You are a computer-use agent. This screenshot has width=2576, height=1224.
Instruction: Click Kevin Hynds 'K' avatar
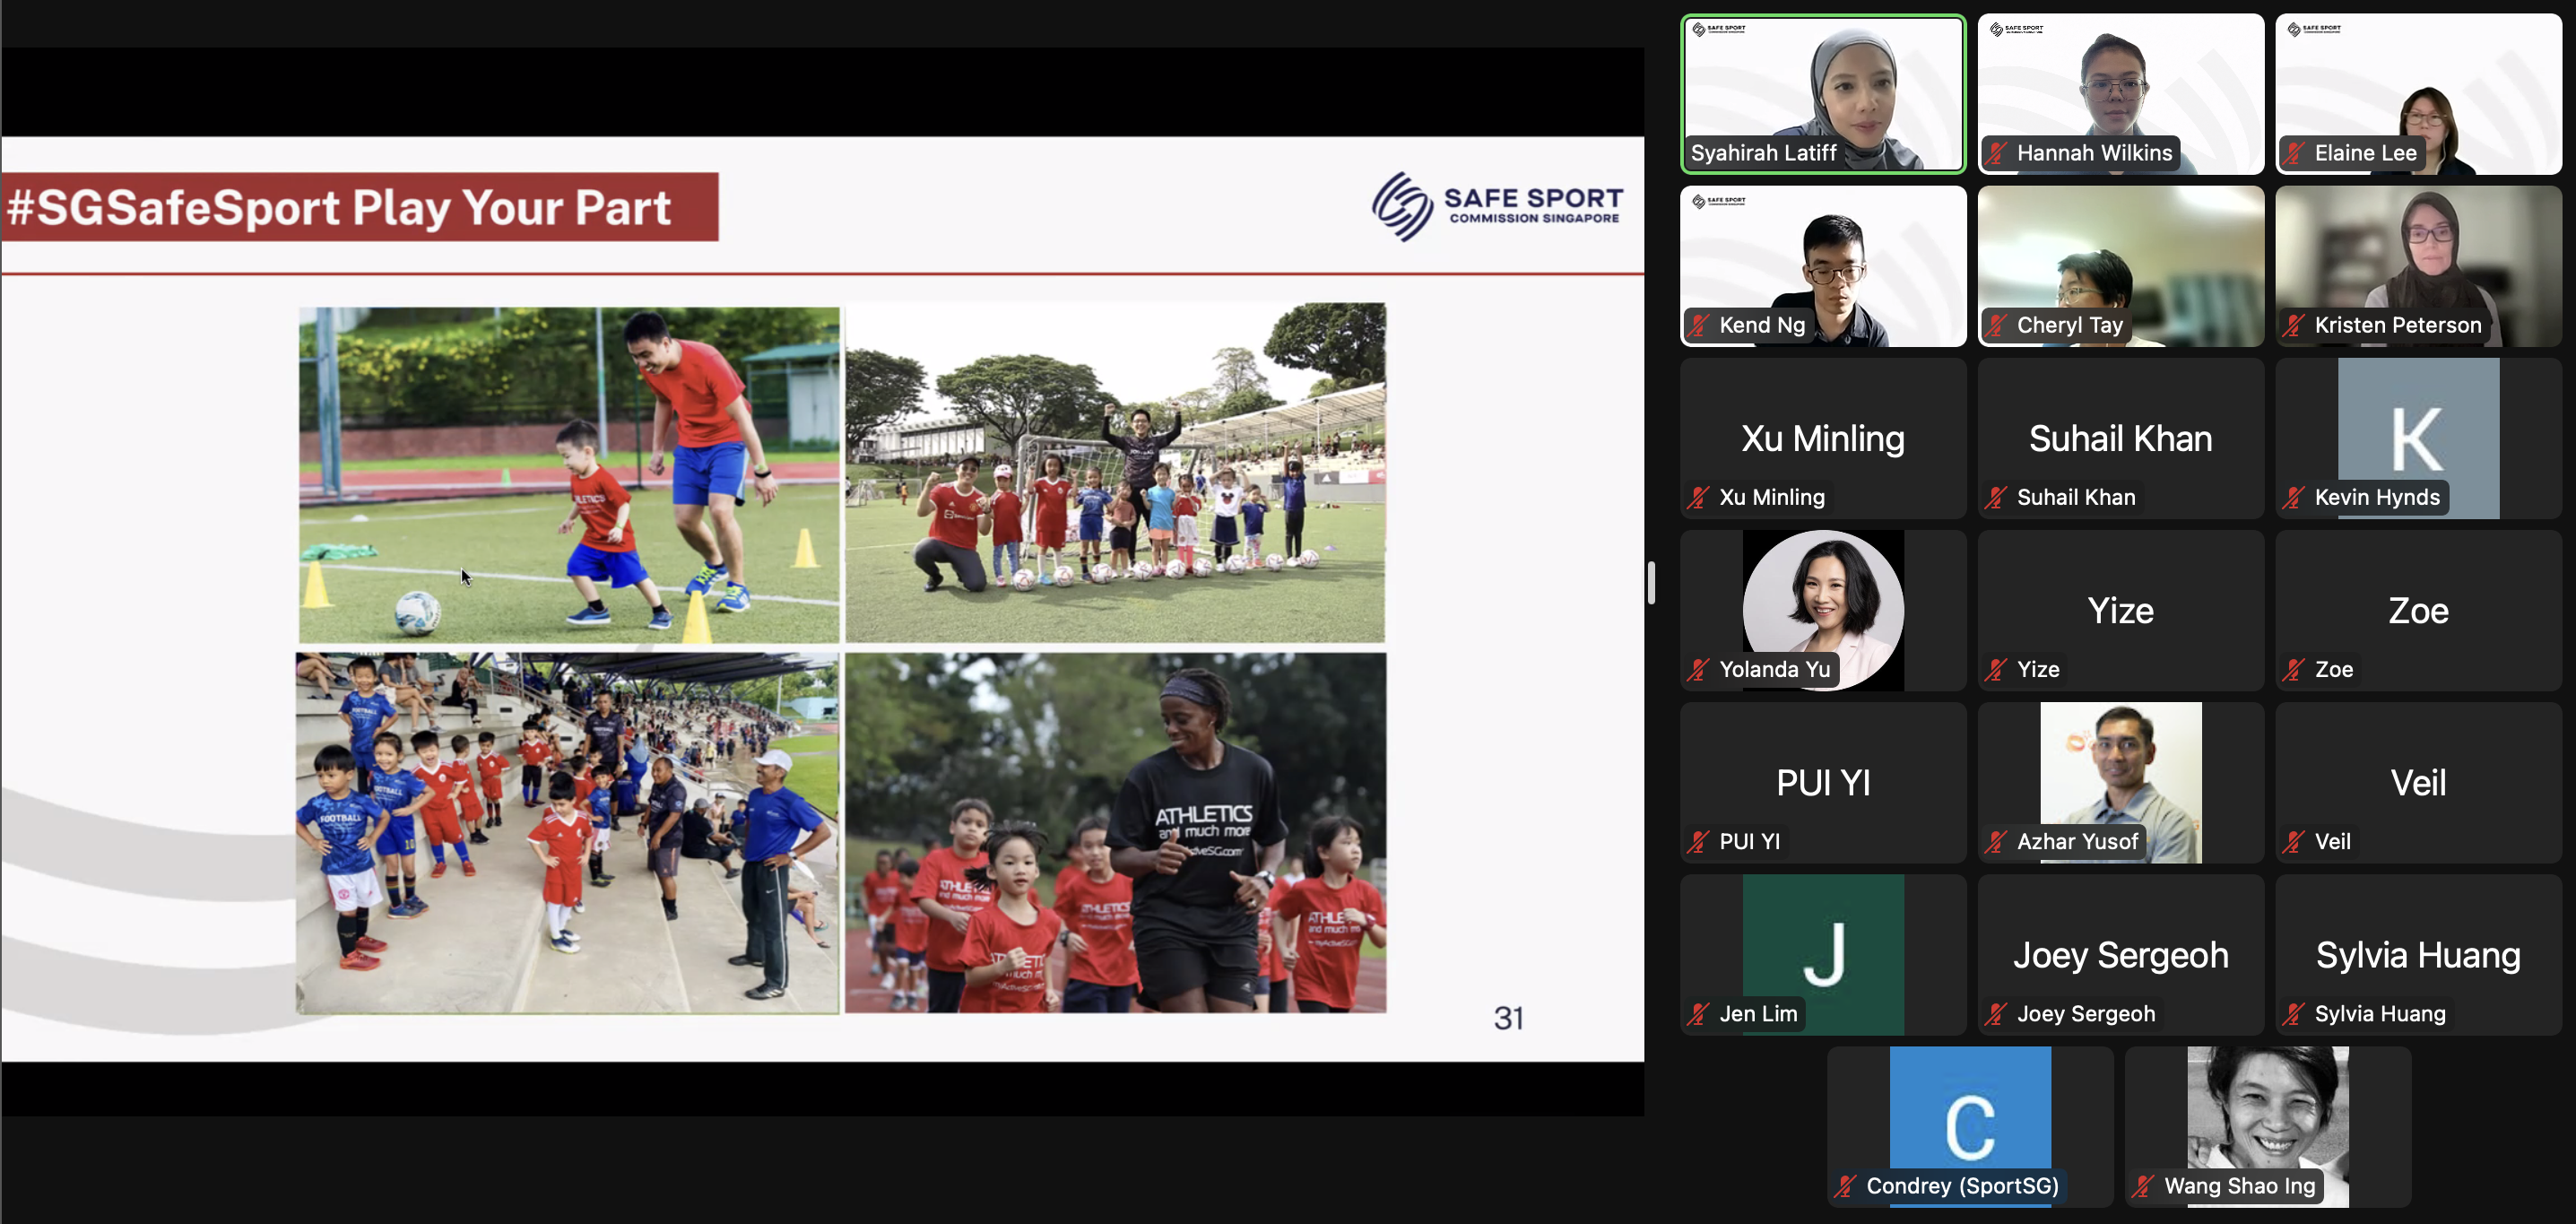(x=2418, y=438)
